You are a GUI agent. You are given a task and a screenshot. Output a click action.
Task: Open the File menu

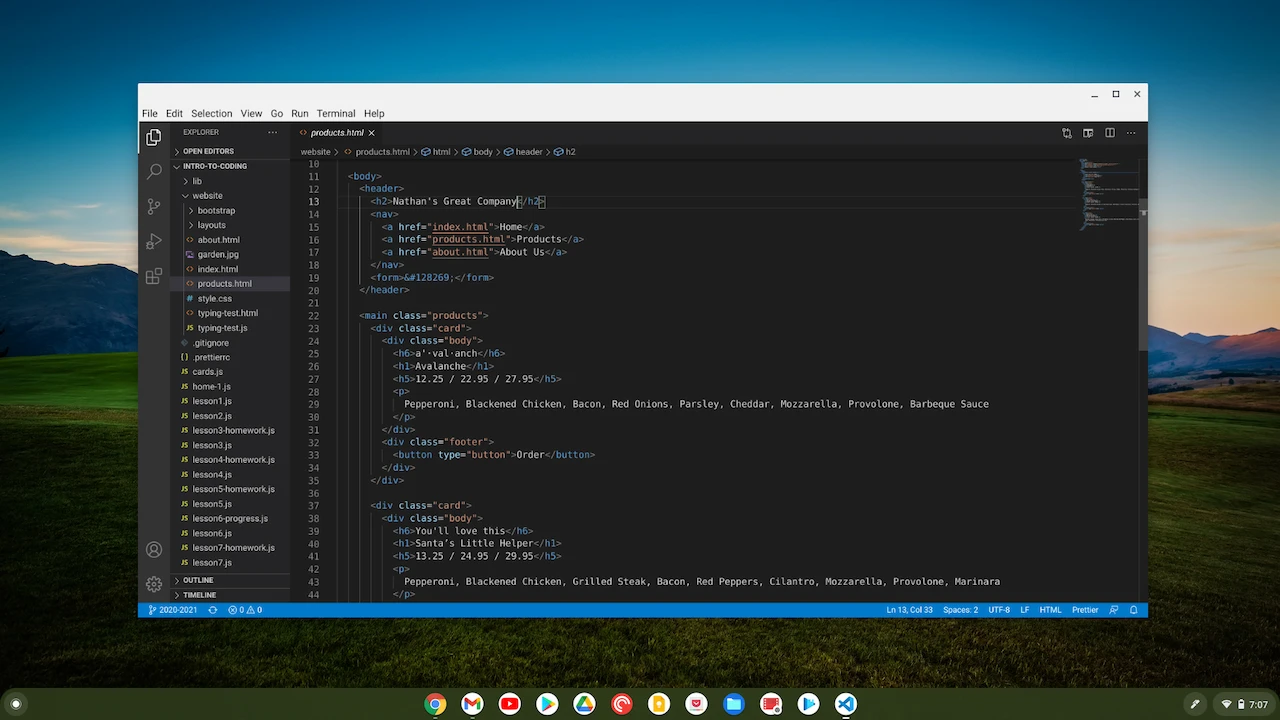pyautogui.click(x=149, y=114)
